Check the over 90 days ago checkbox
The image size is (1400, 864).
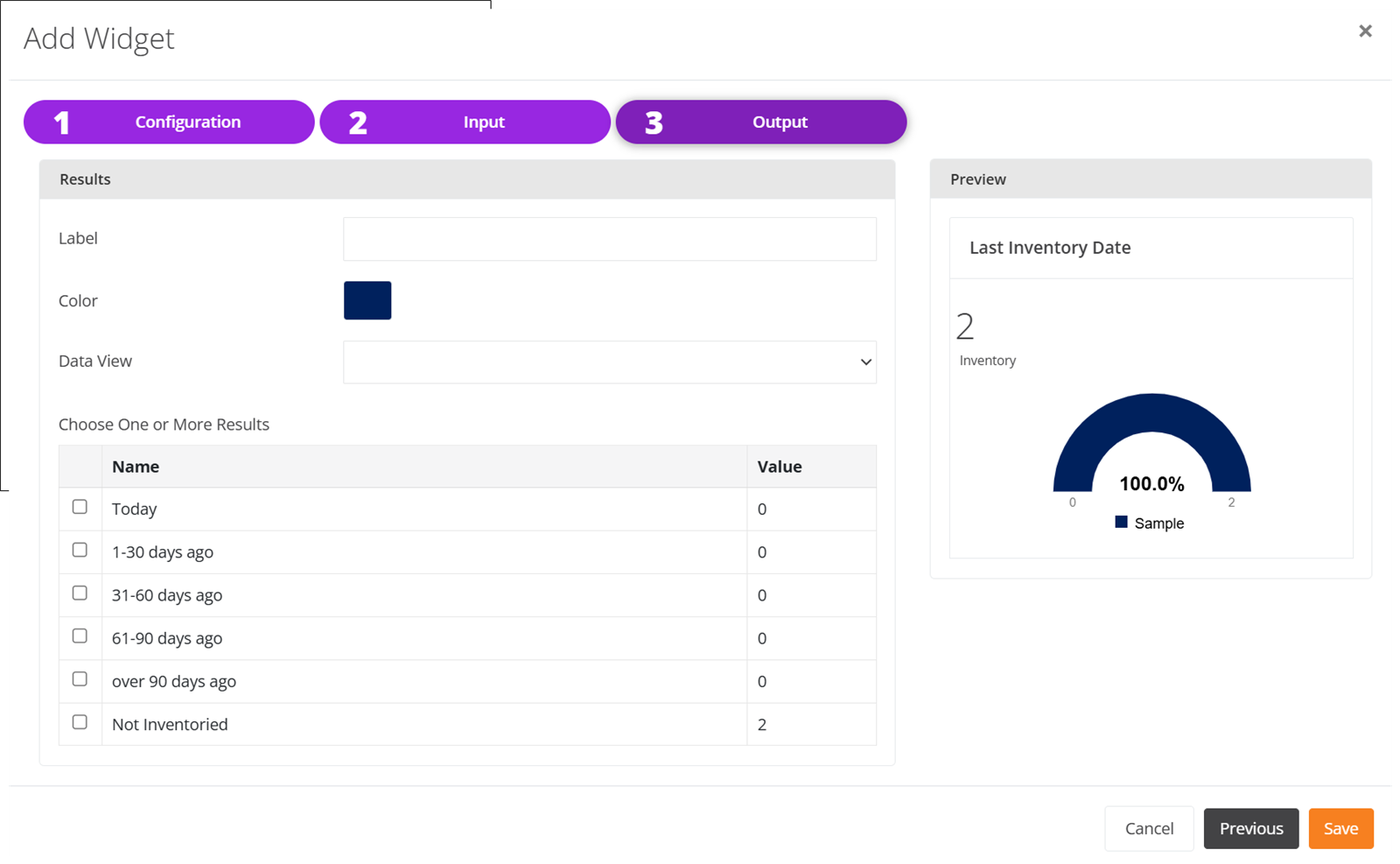coord(80,679)
